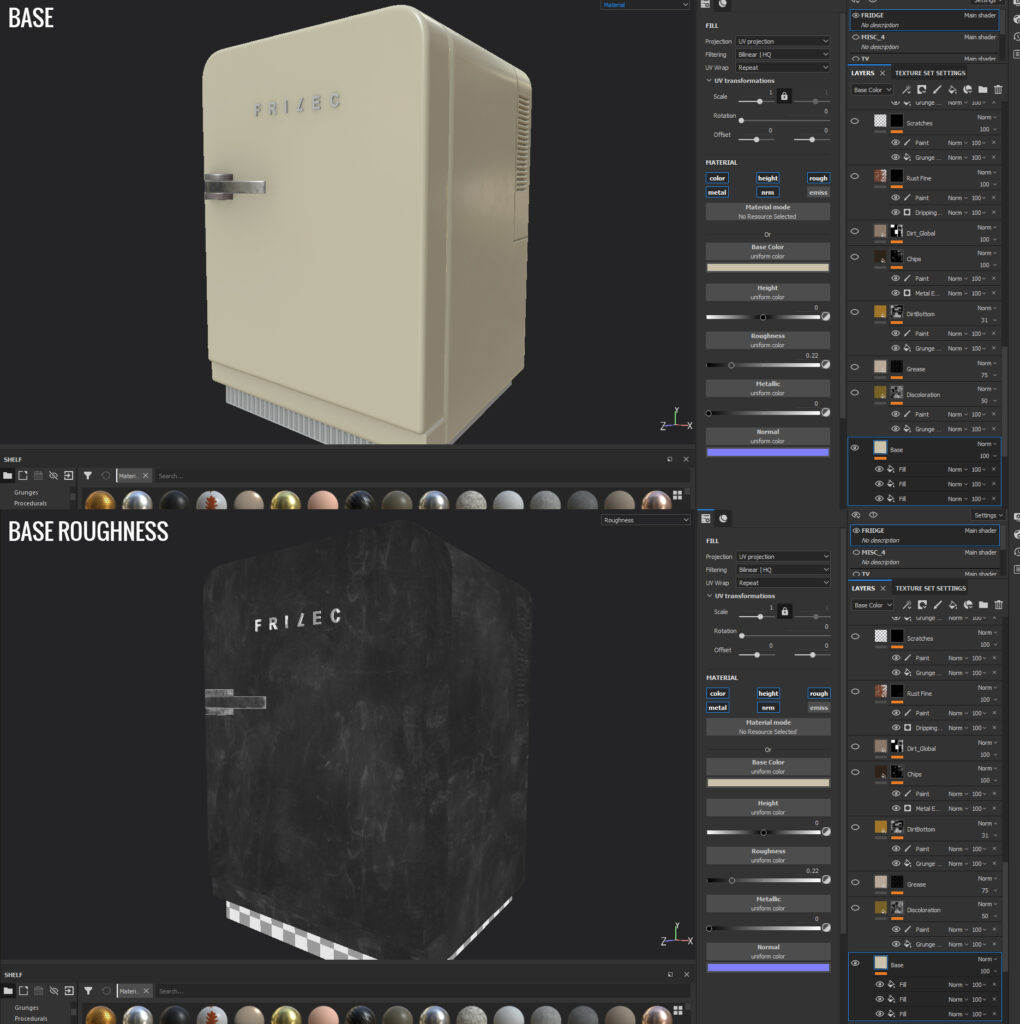
Task: Switch to Texture Set Settings tab in BASE screenshot
Action: (930, 73)
